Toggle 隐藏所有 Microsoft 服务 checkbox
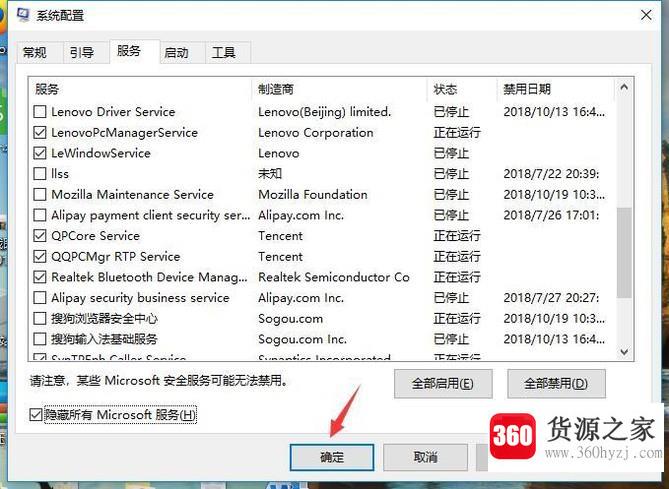This screenshot has height=489, width=669. (x=36, y=414)
